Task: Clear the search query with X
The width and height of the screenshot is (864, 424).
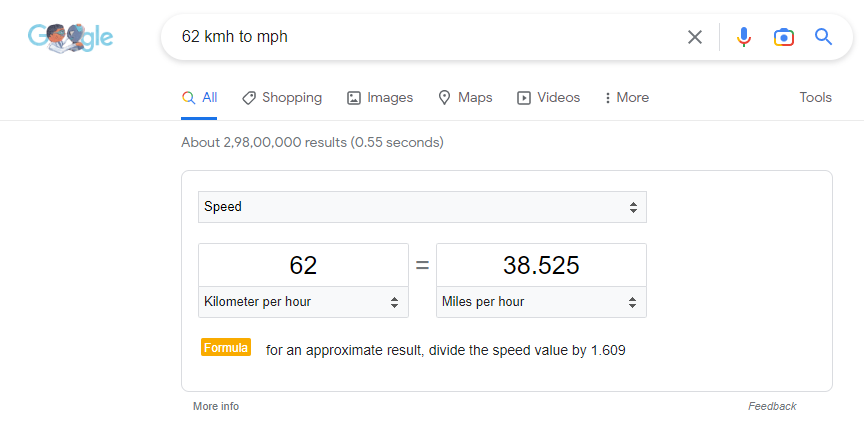Action: (695, 37)
